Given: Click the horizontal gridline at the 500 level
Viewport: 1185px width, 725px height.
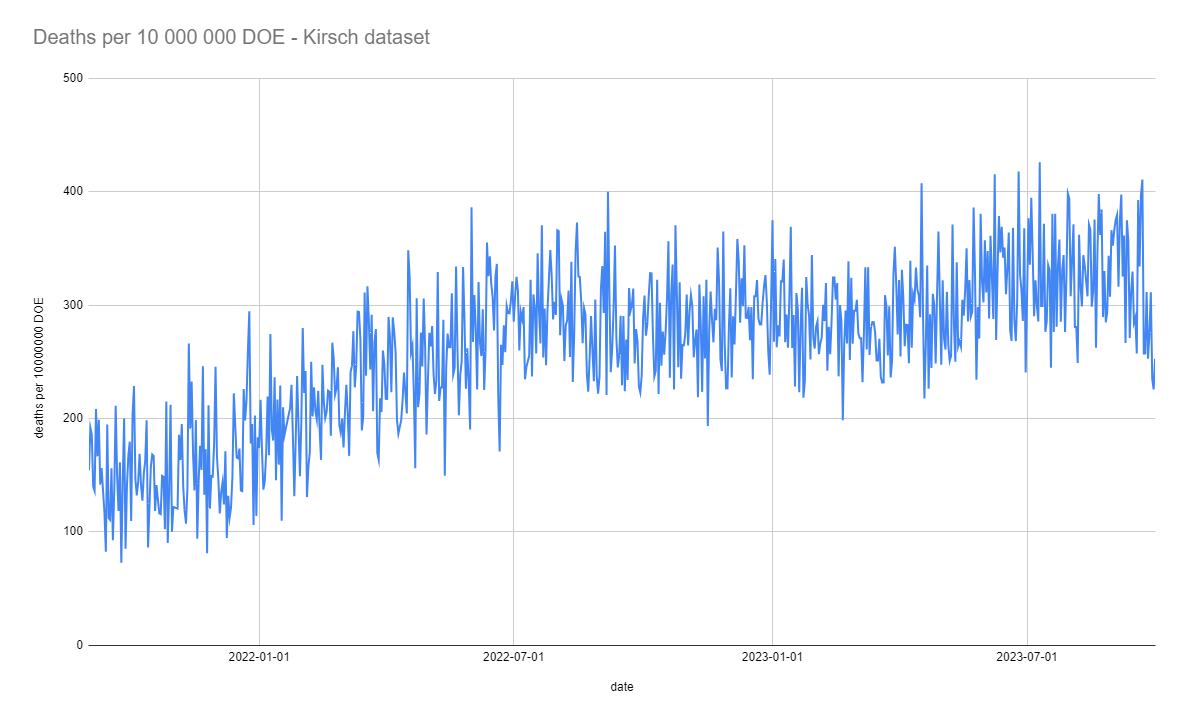Looking at the screenshot, I should (x=620, y=78).
